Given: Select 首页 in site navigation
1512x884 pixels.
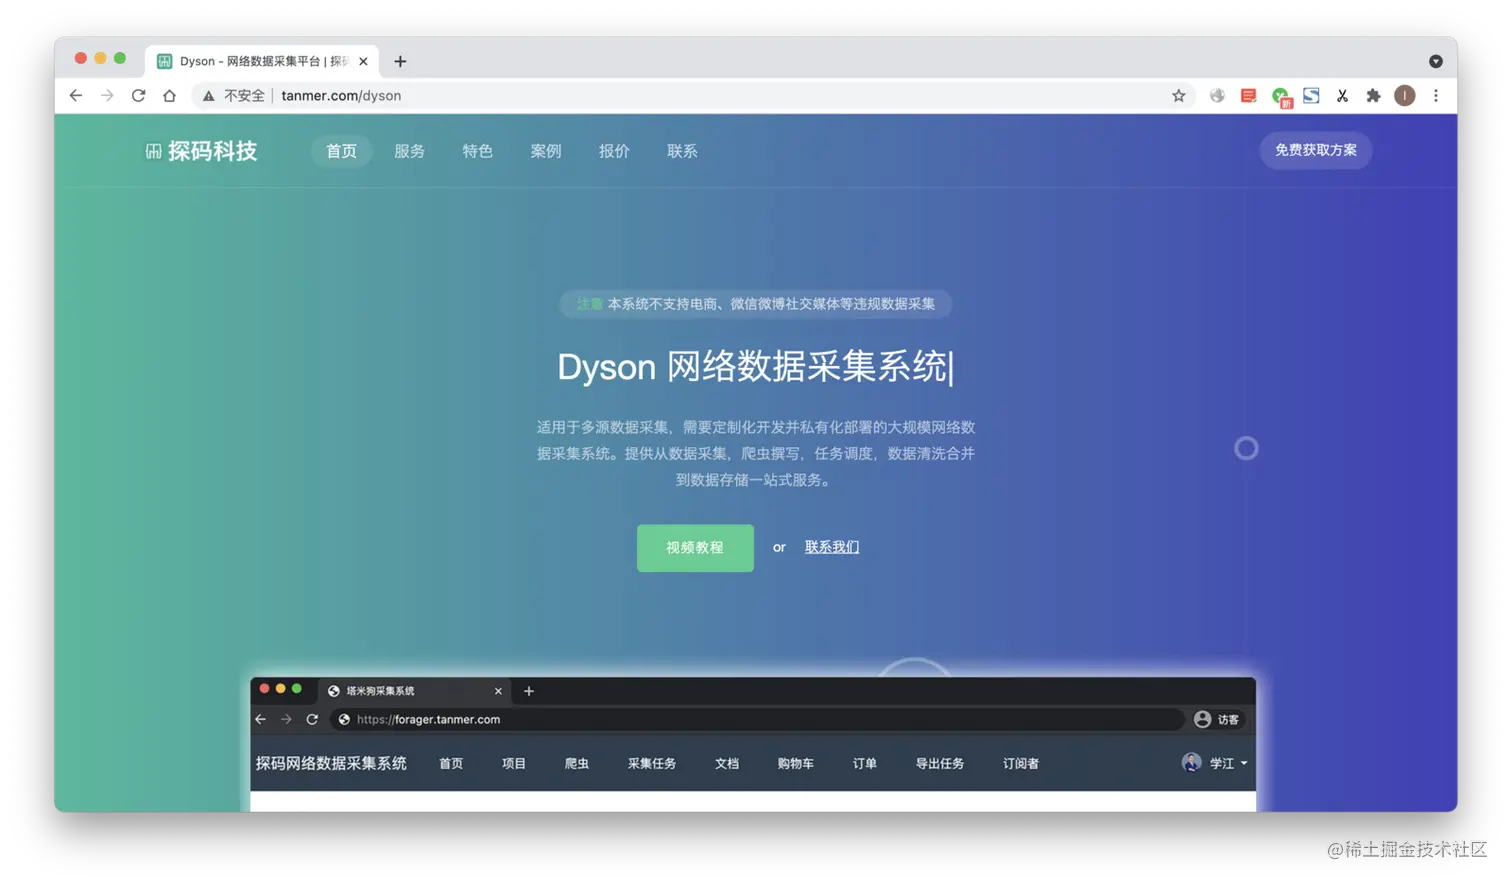Looking at the screenshot, I should click(x=341, y=151).
